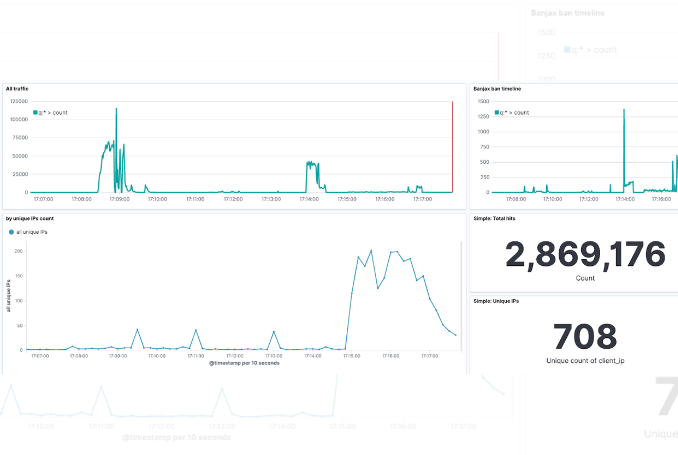678x455 pixels.
Task: Click the 708 unique IPs metric value
Action: tap(585, 336)
